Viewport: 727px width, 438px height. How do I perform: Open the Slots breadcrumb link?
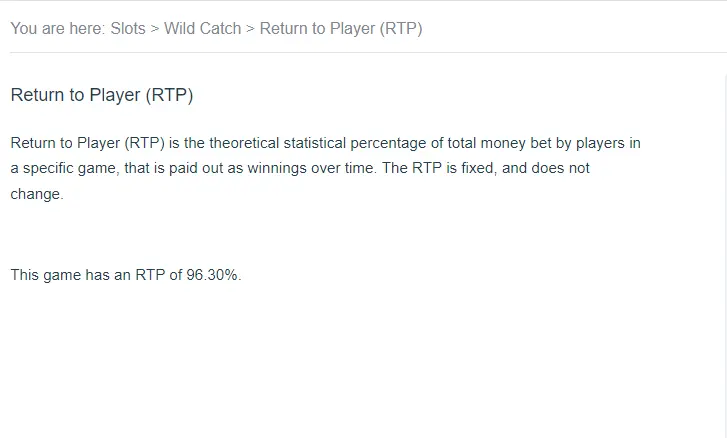[128, 29]
